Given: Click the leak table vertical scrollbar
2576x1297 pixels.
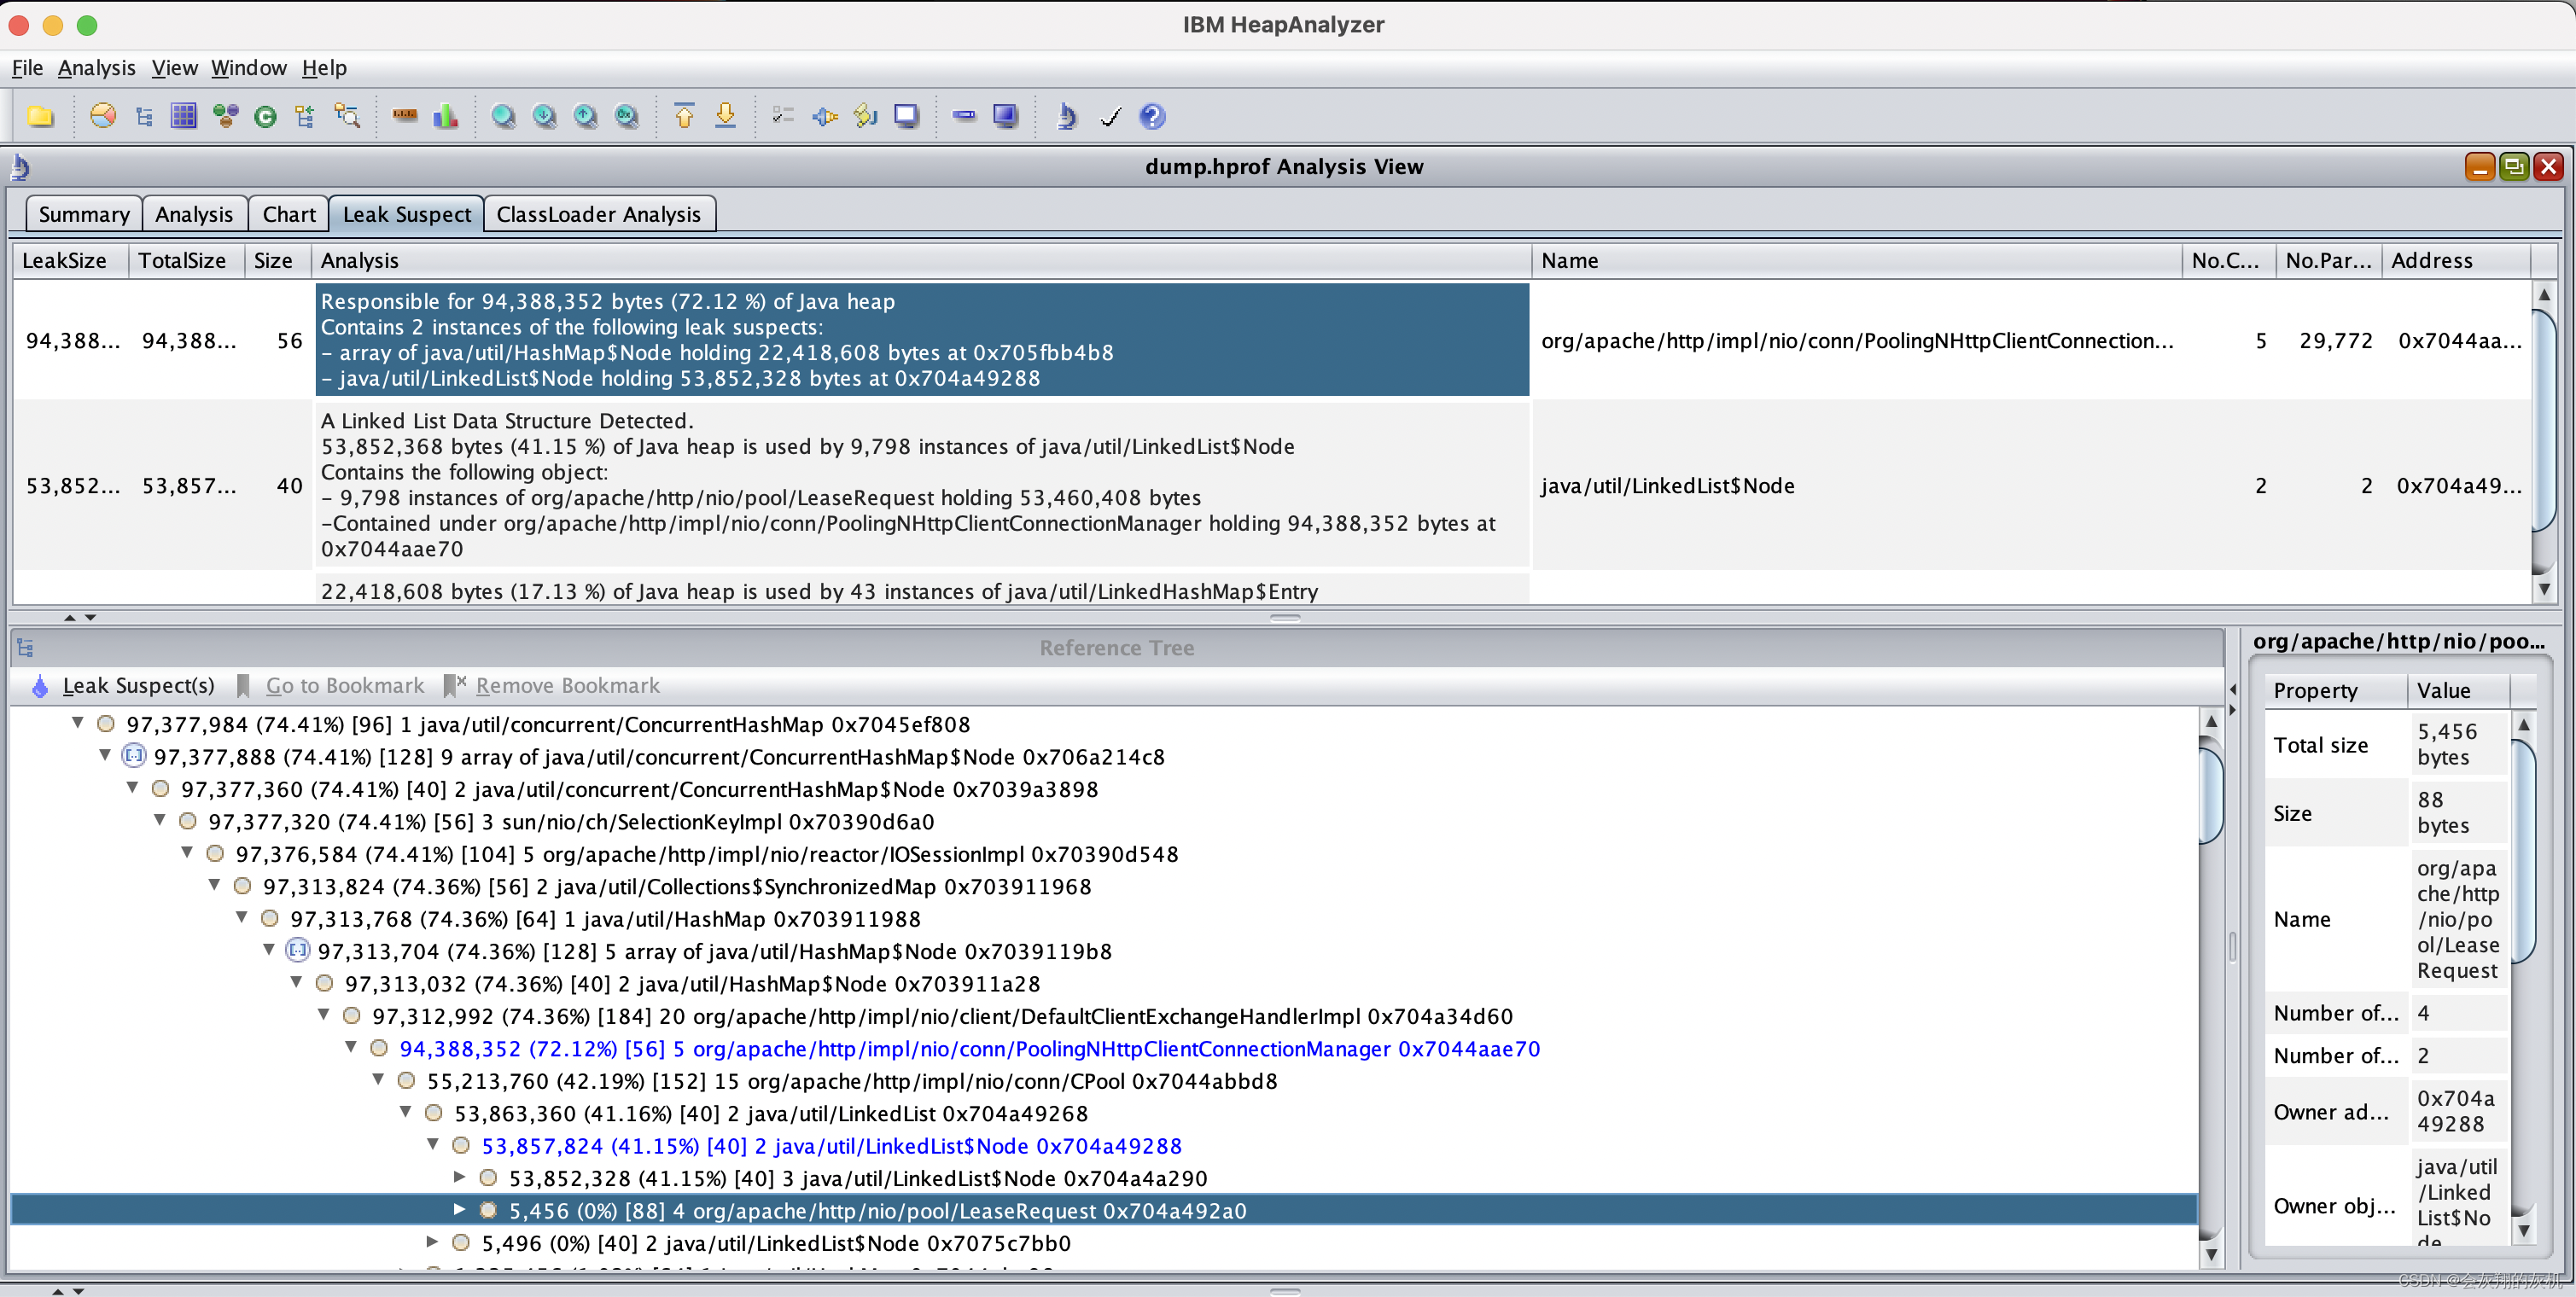Looking at the screenshot, I should (2544, 442).
